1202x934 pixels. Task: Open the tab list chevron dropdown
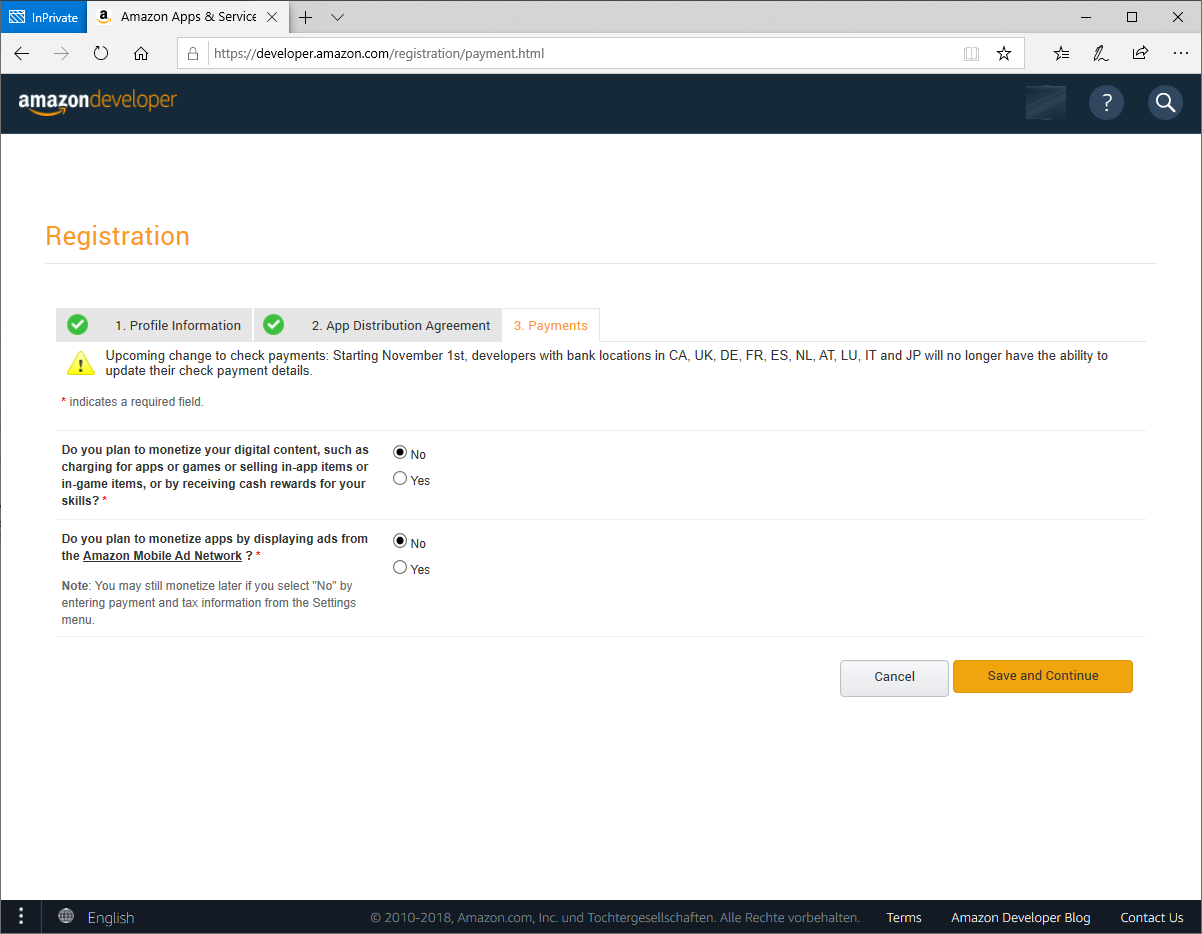(x=337, y=17)
